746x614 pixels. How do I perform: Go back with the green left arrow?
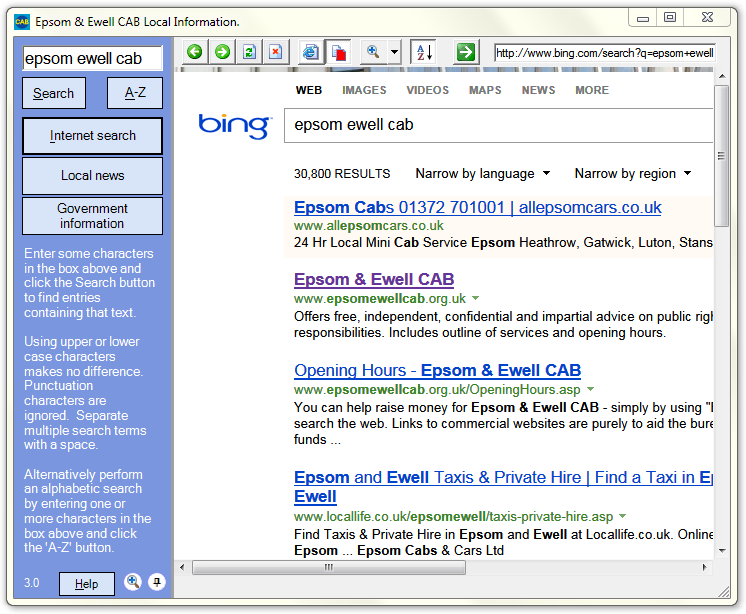194,51
